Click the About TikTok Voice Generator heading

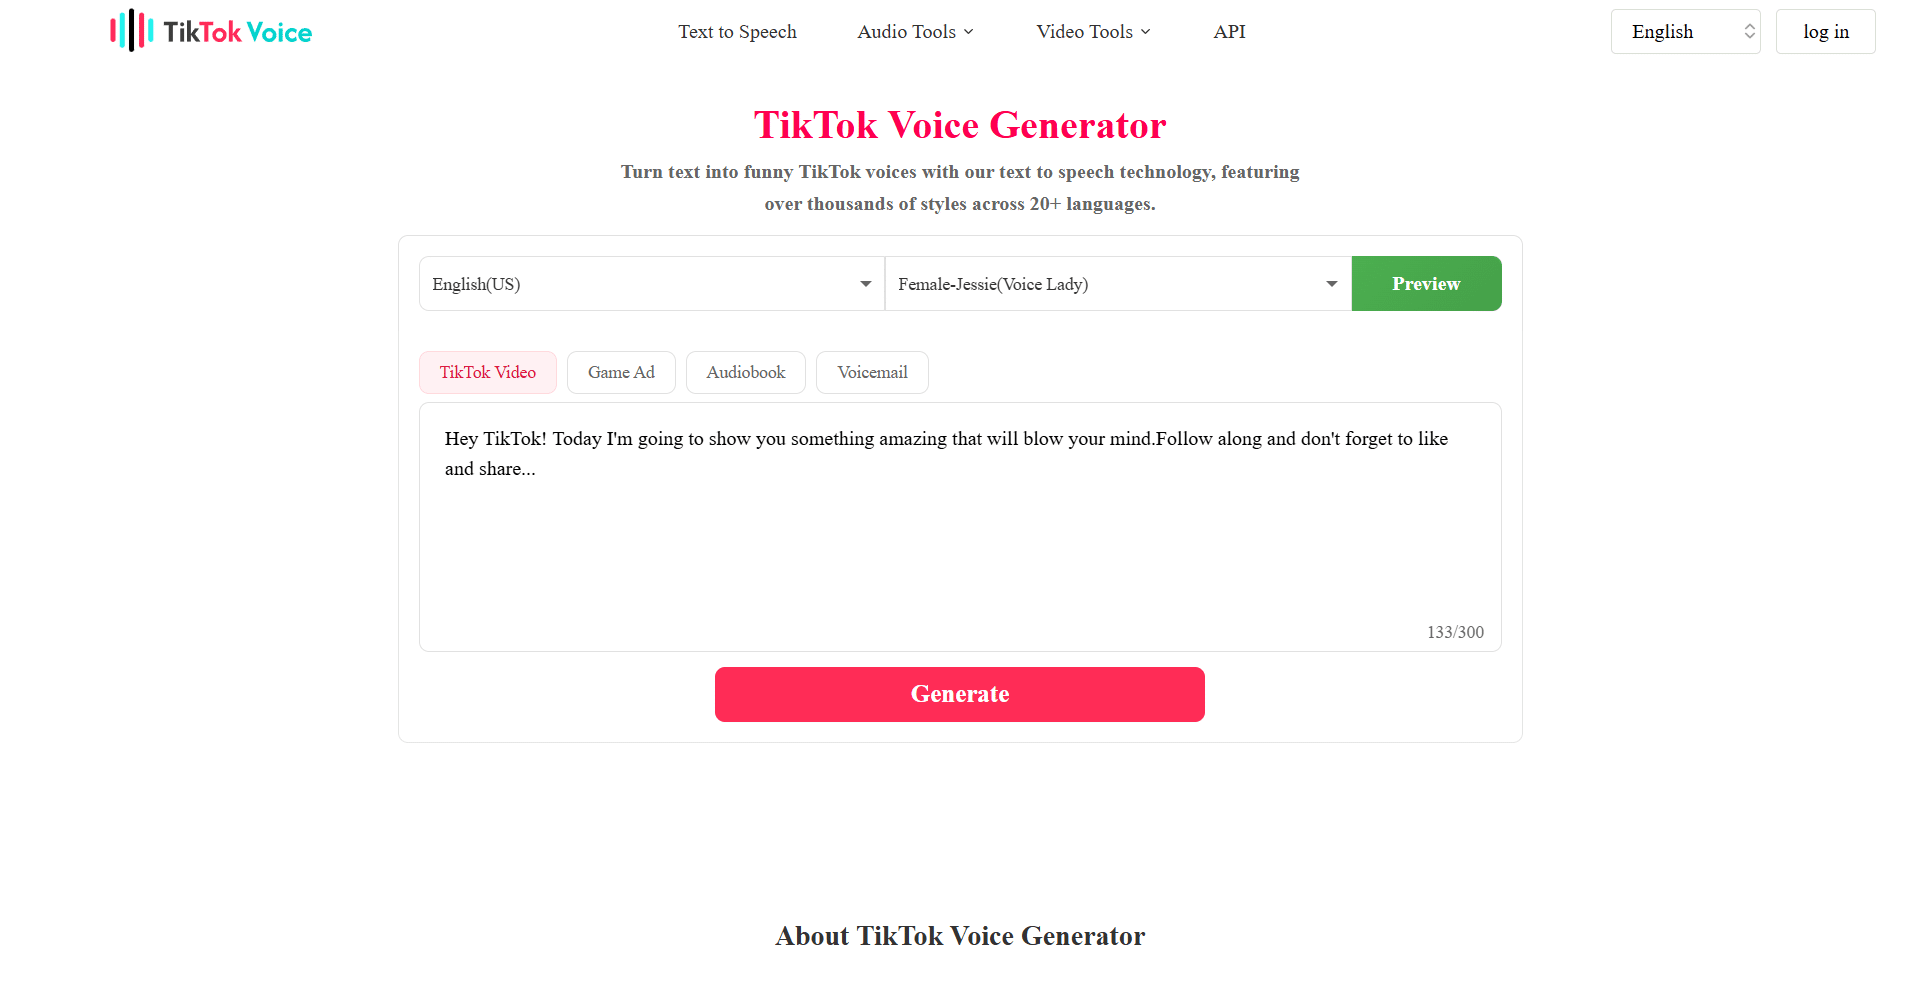(960, 936)
